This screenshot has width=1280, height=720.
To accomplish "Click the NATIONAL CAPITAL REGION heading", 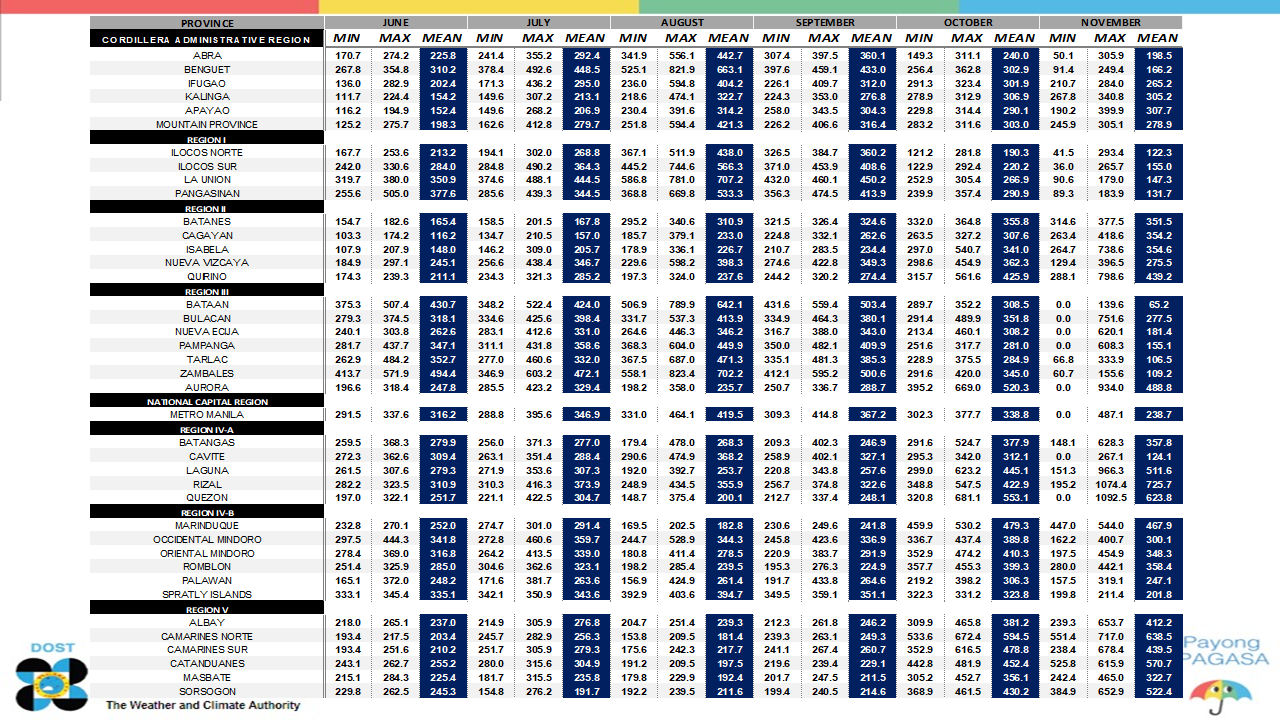I will click(206, 401).
